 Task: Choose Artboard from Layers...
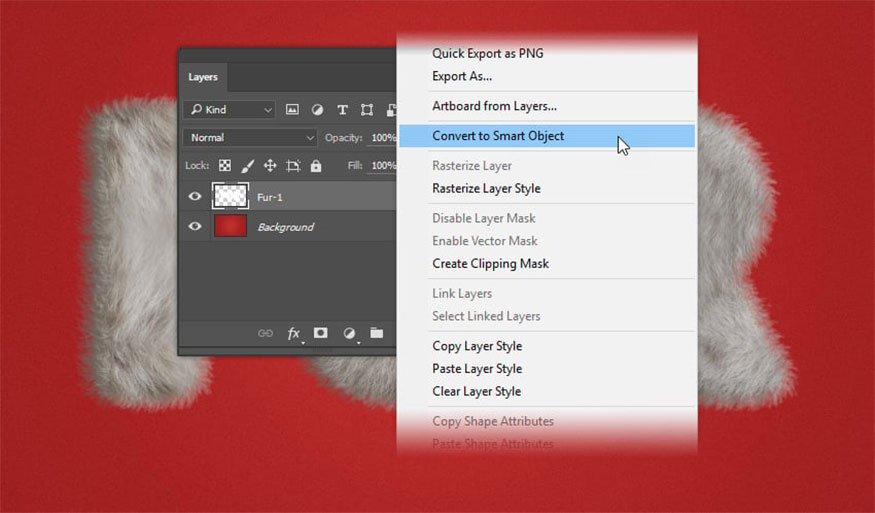(x=494, y=106)
